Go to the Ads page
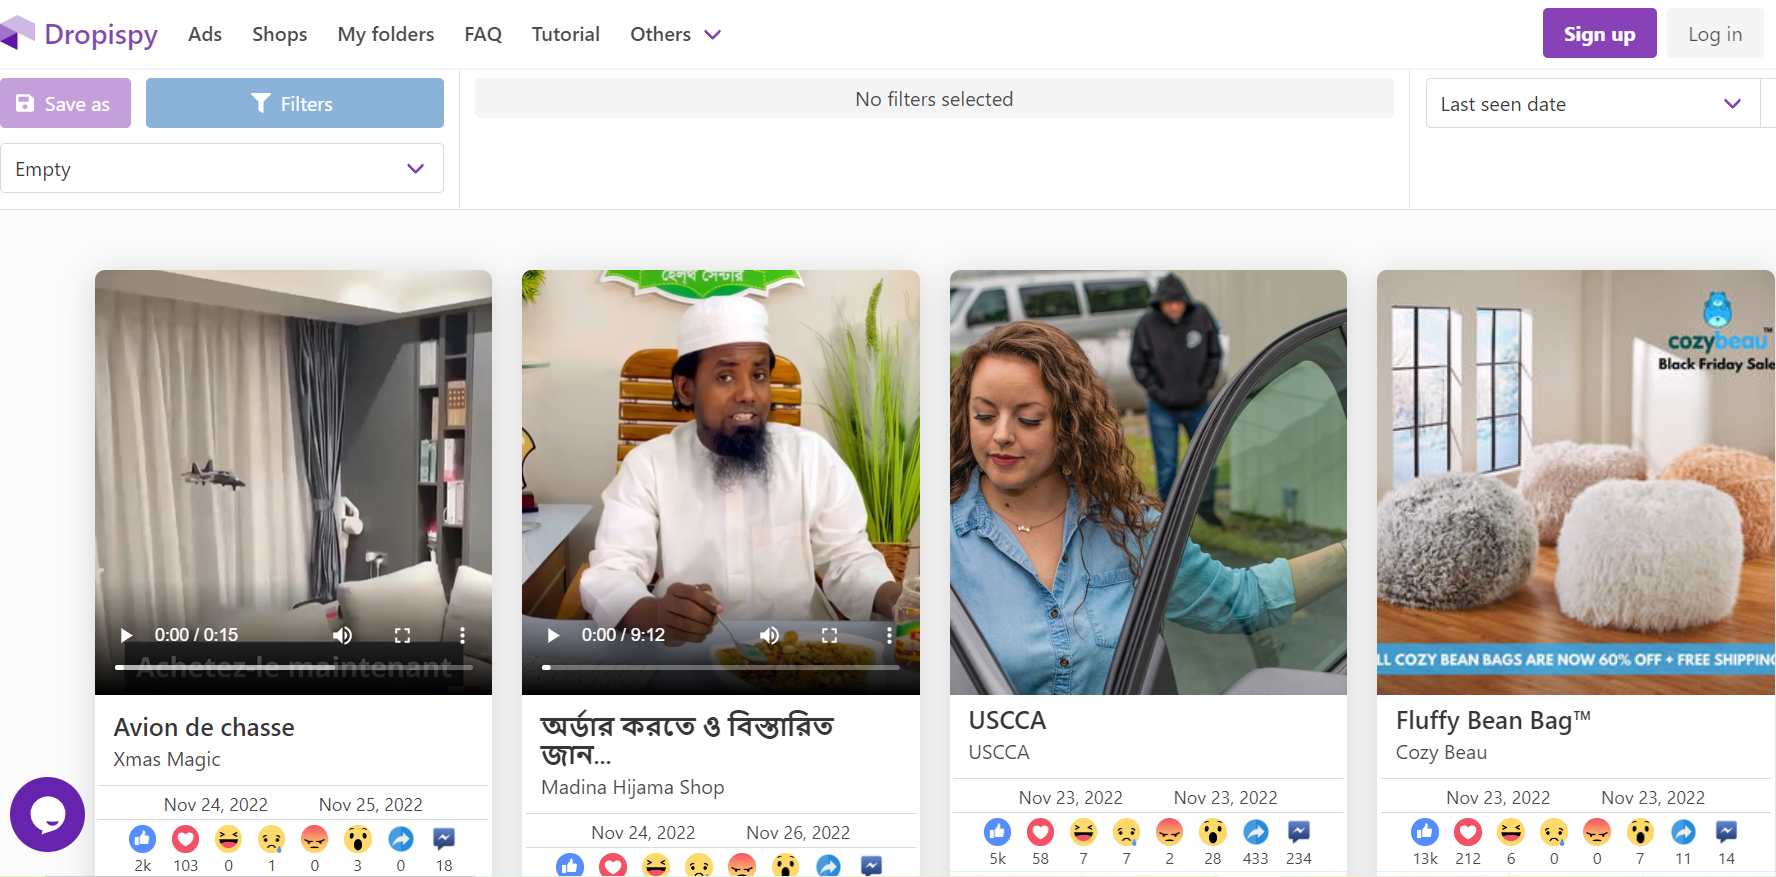The width and height of the screenshot is (1776, 877). (x=205, y=34)
